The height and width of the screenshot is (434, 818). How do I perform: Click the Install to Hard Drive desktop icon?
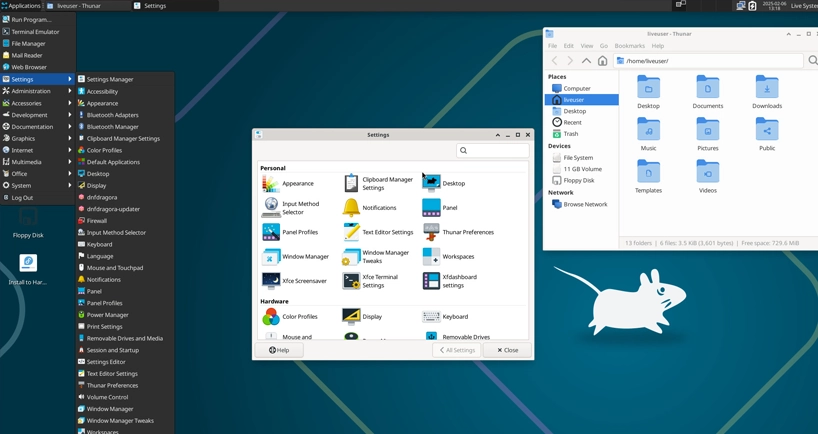coord(28,265)
